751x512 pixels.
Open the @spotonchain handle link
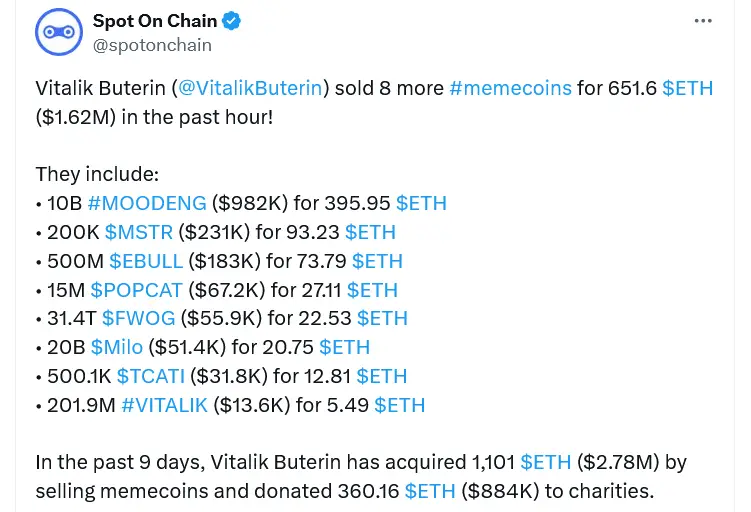[x=152, y=44]
